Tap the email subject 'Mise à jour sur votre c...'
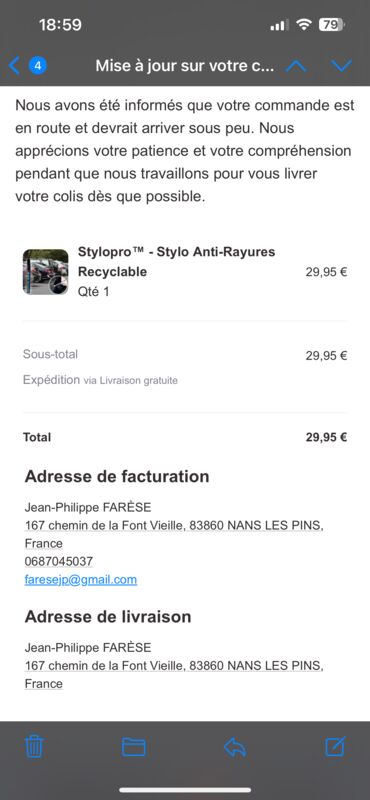 pos(185,66)
